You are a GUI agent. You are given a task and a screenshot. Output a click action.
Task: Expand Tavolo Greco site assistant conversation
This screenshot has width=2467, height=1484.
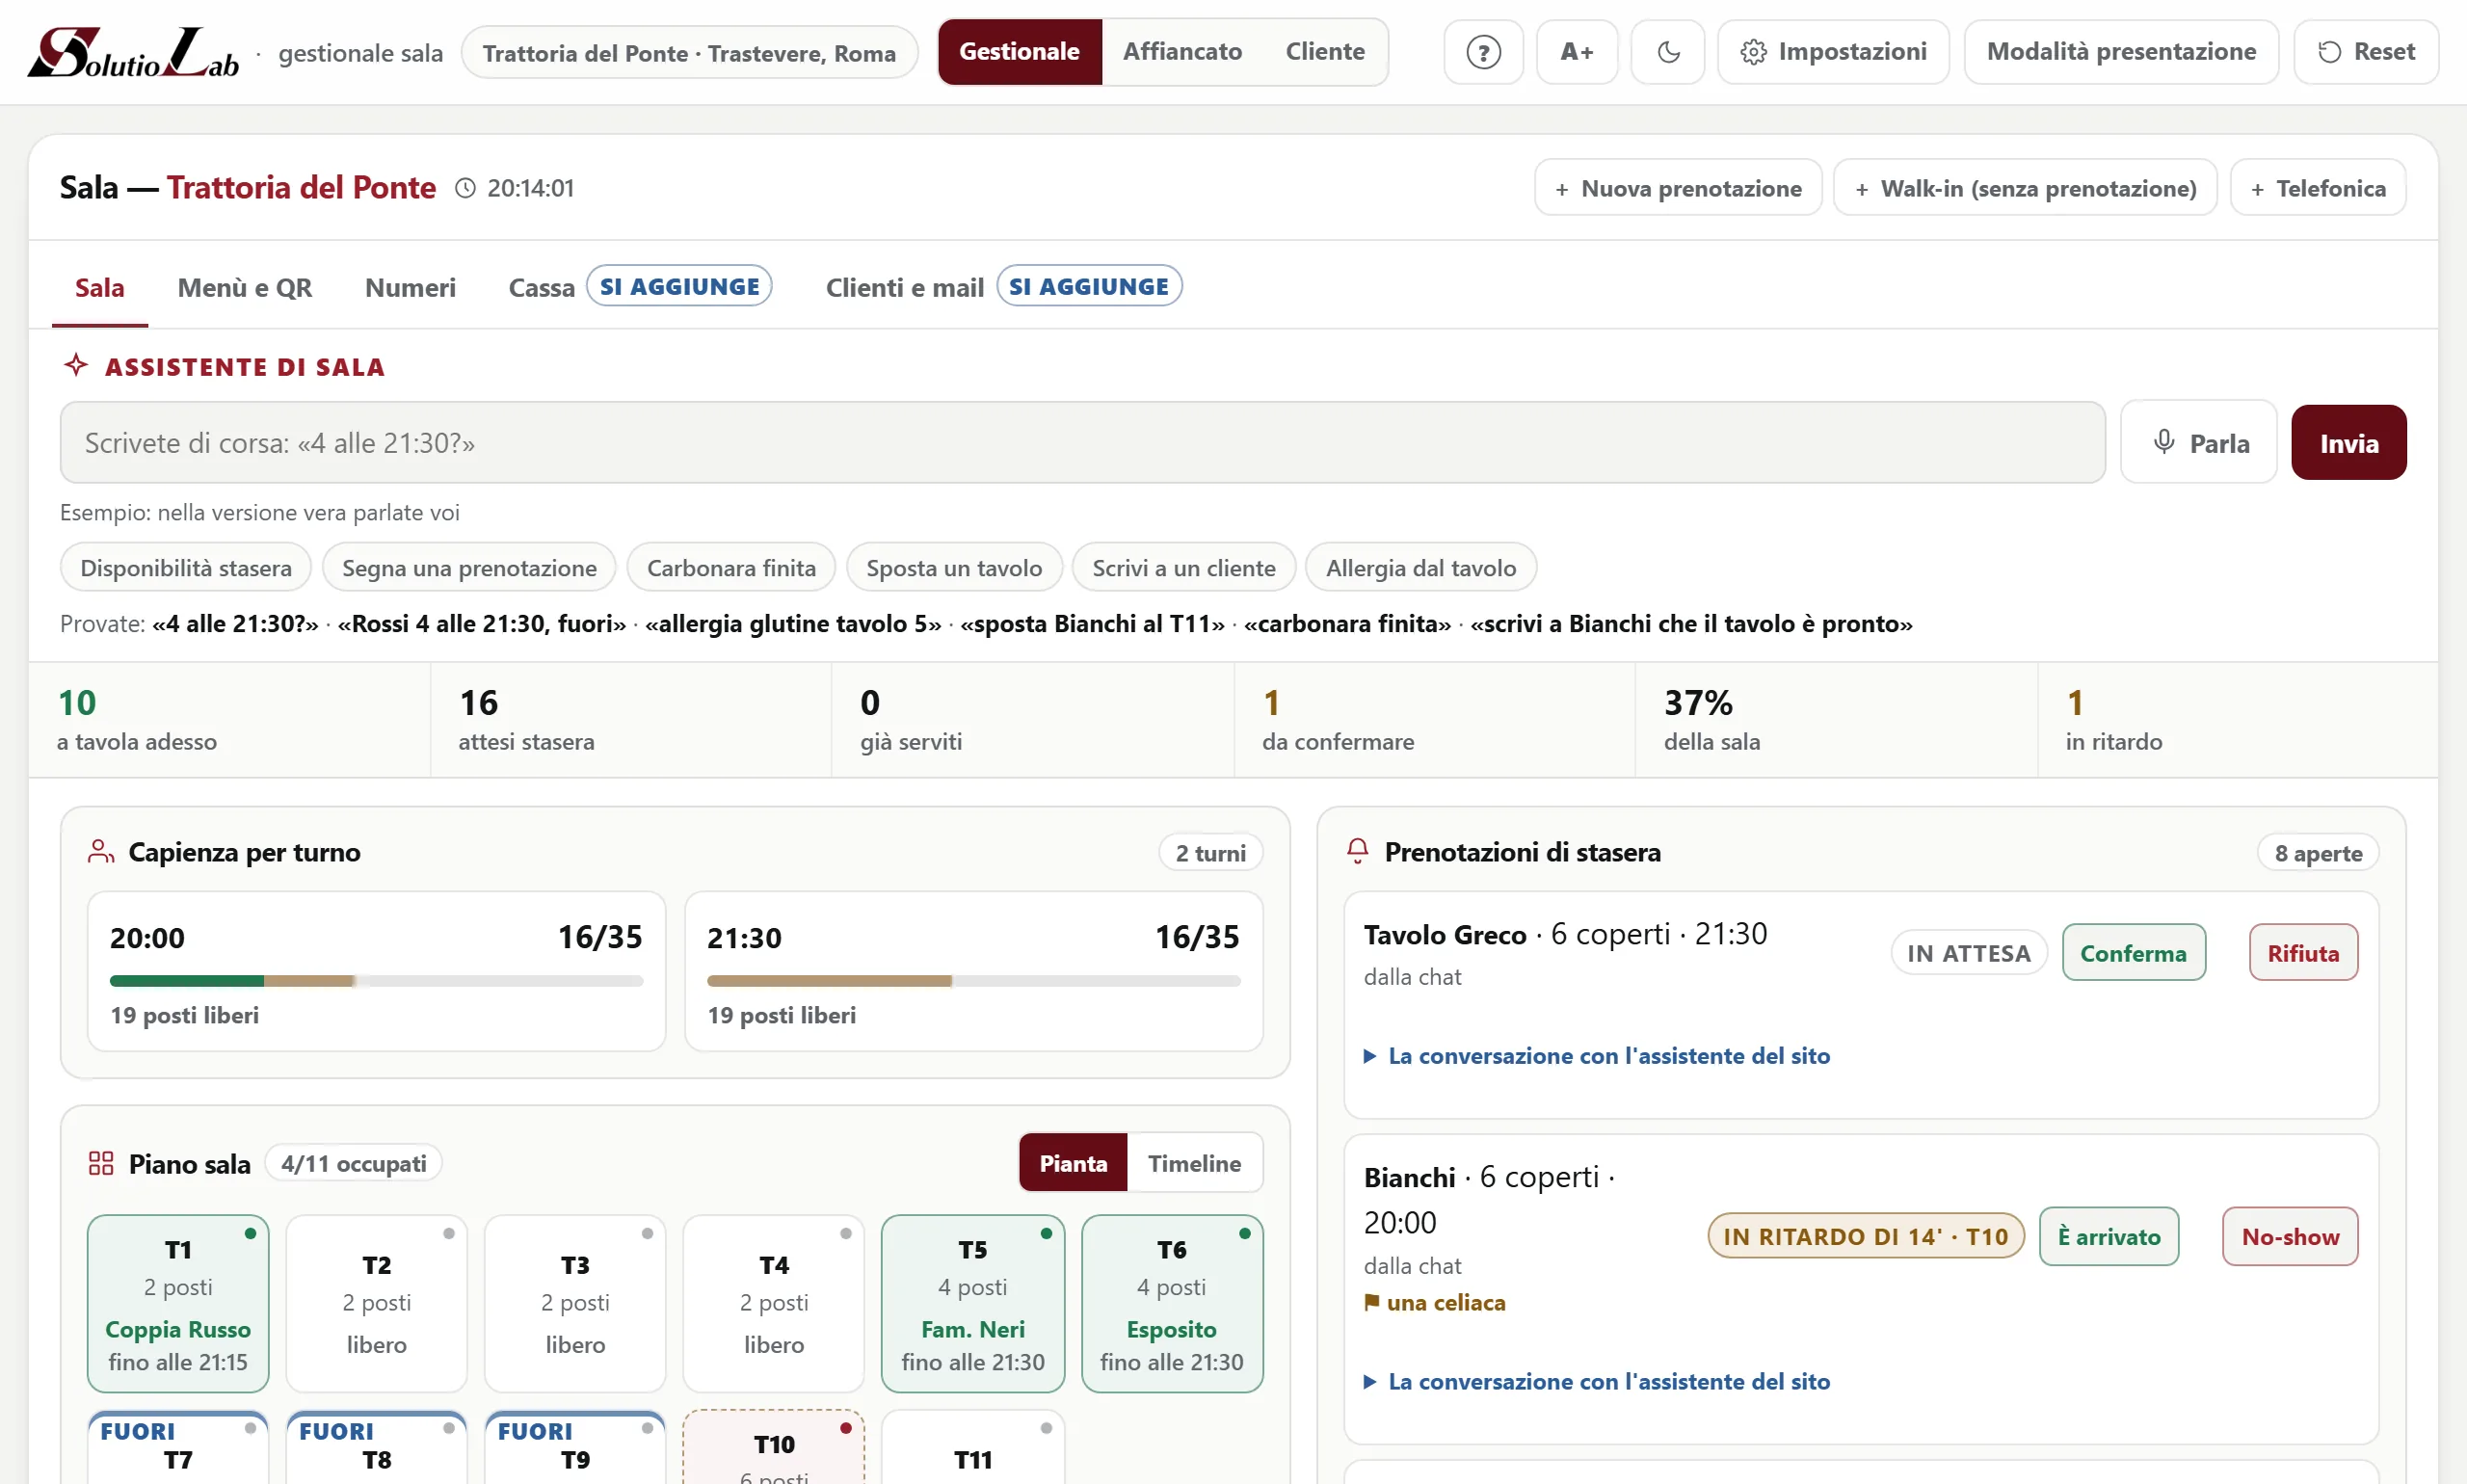click(x=1597, y=1056)
